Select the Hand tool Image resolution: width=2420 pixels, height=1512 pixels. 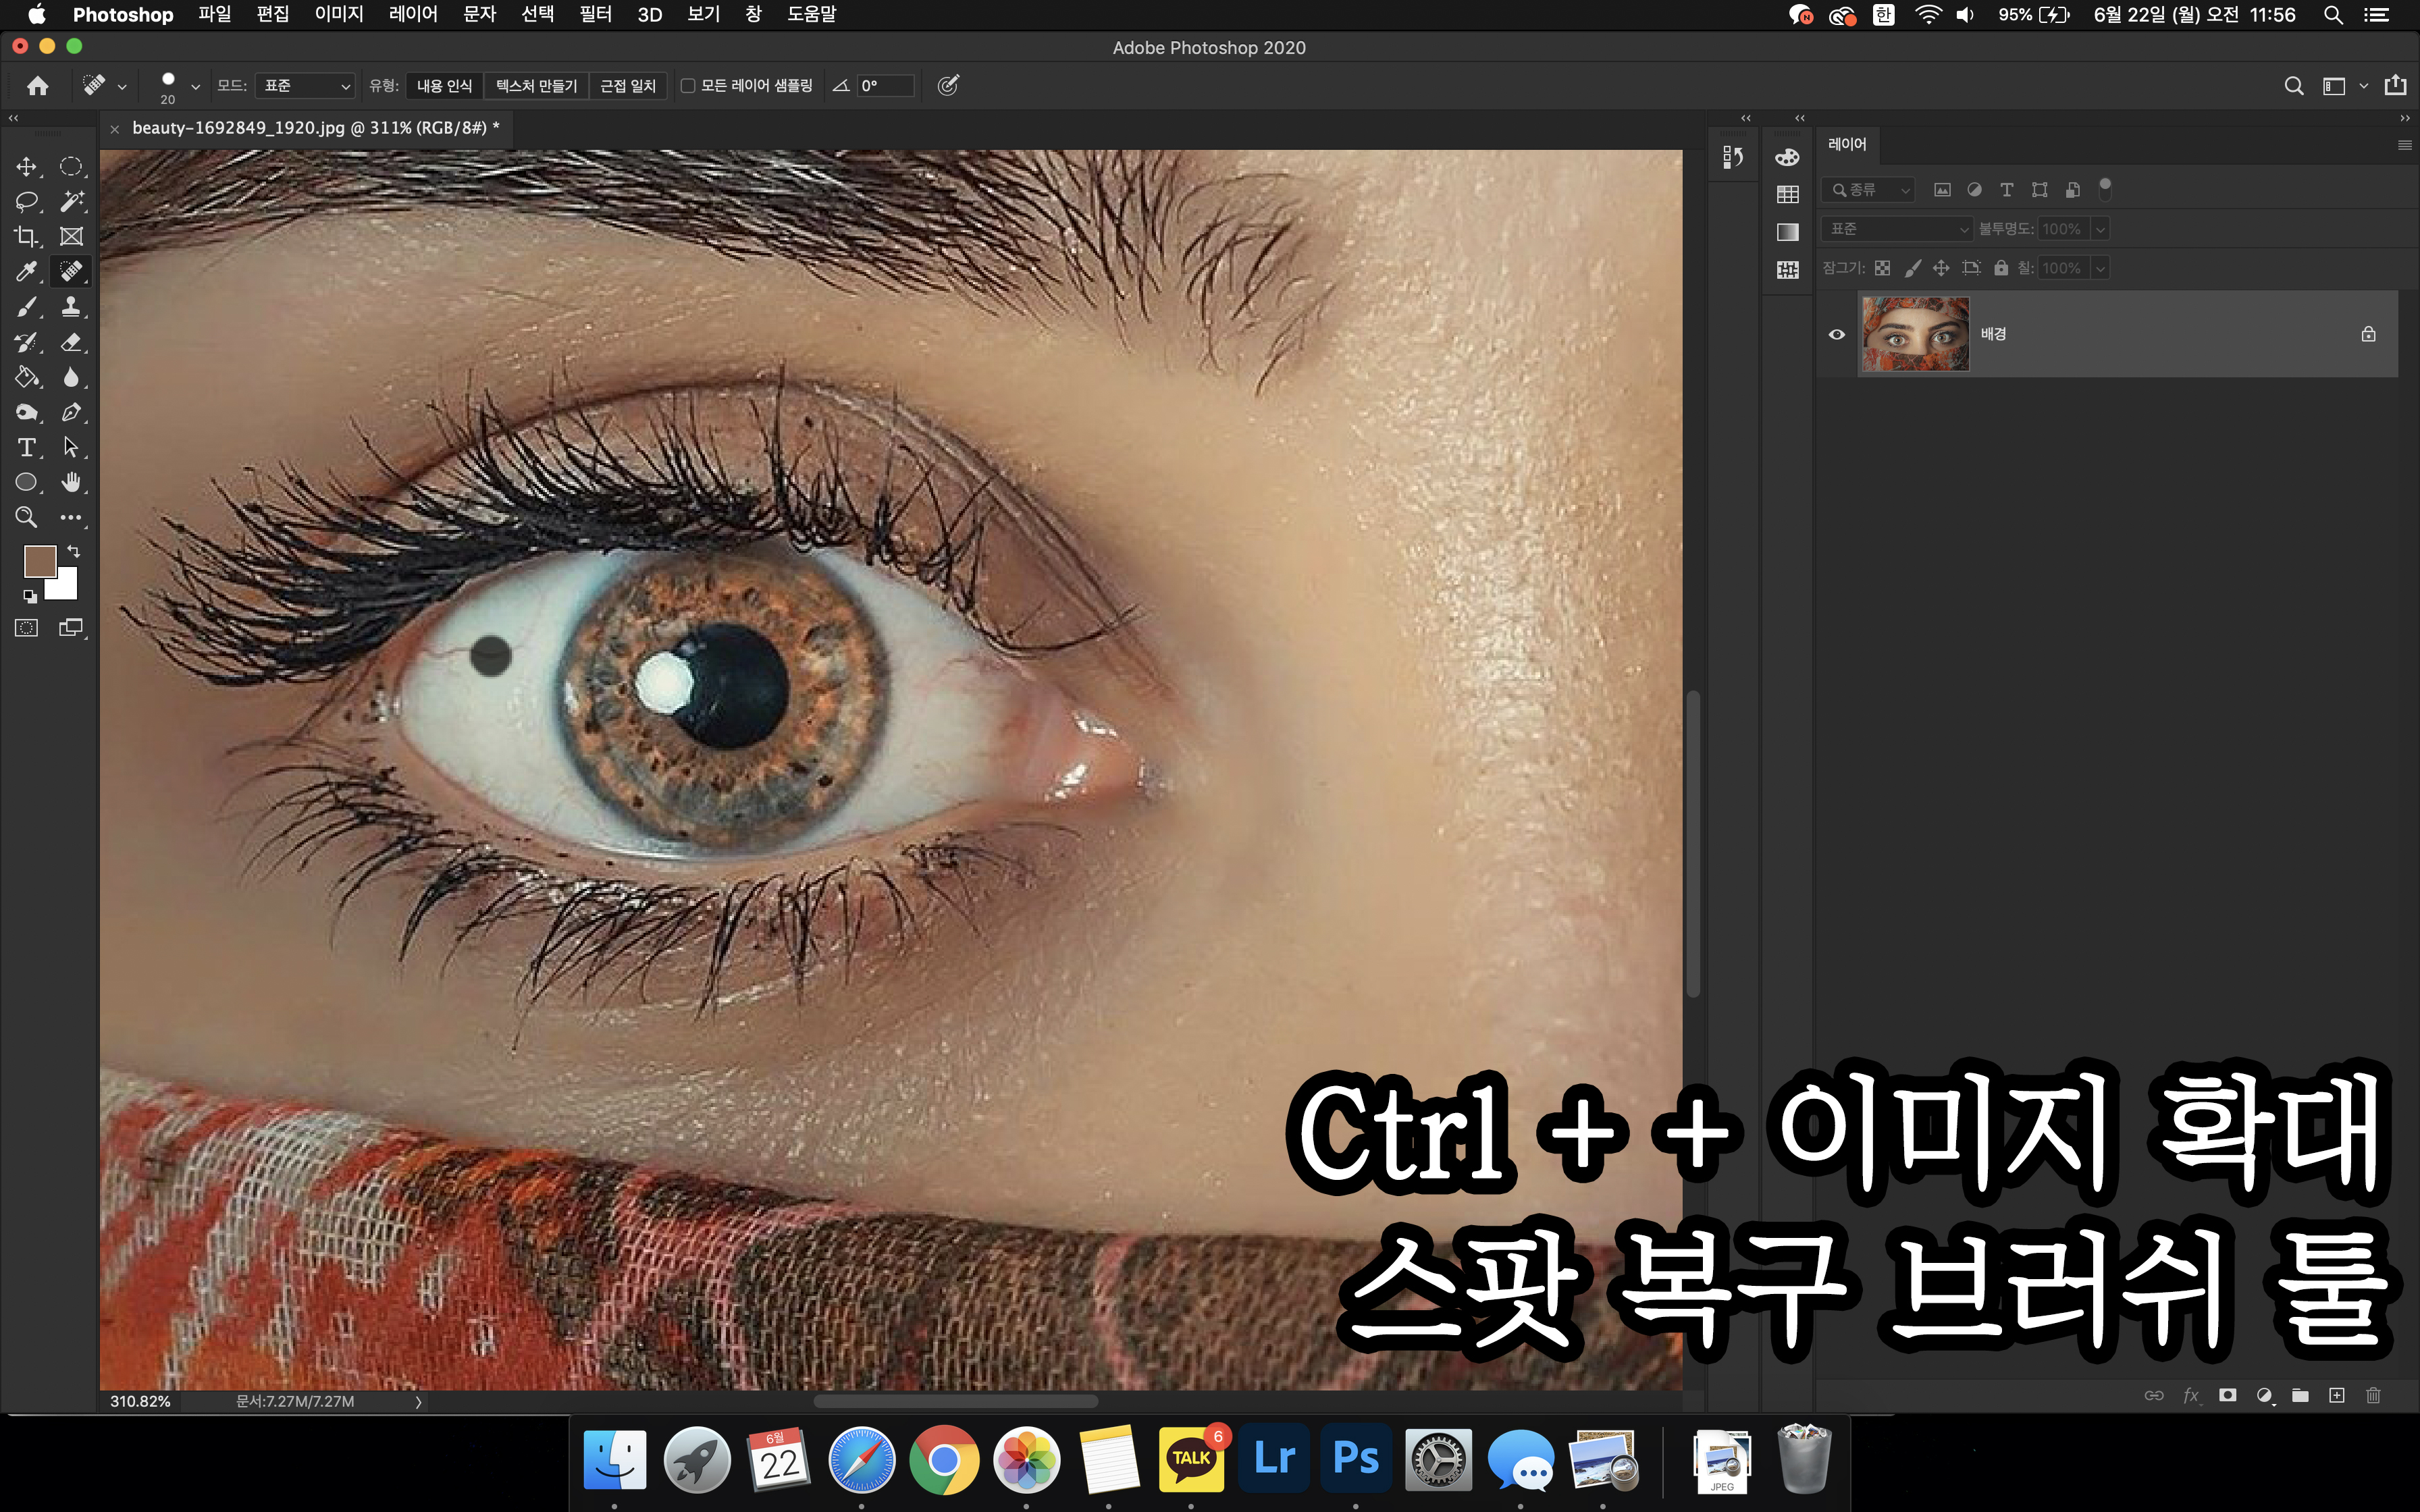coord(70,482)
